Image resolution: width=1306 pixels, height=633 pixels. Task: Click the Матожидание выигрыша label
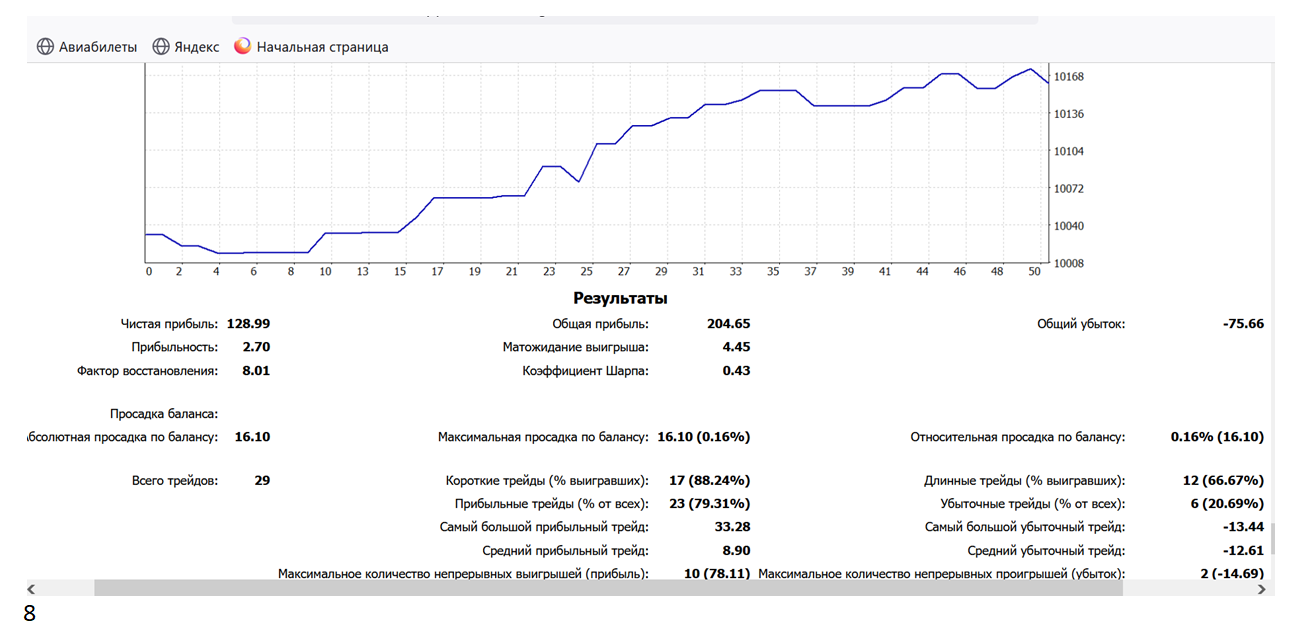(x=576, y=347)
